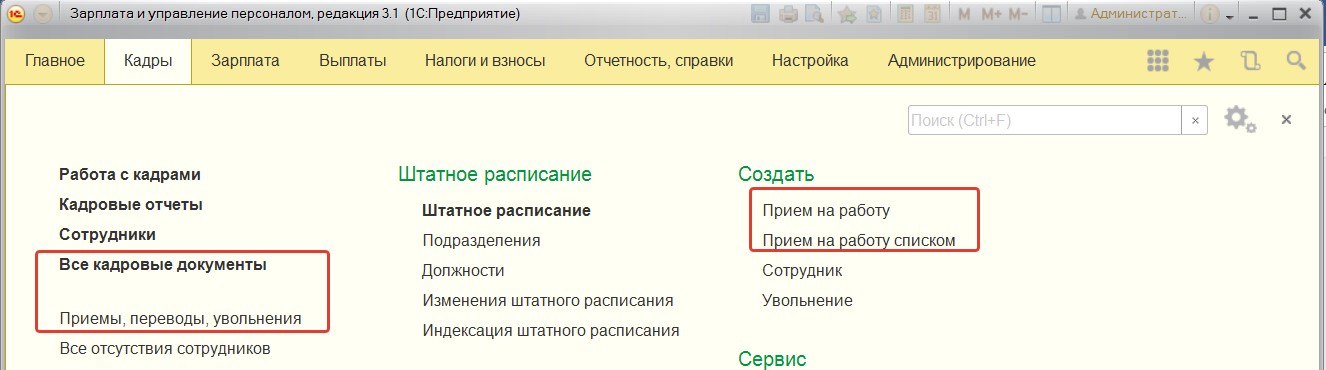Screen dimensions: 1326x370
Task: Clear search field with x button
Action: point(1194,120)
